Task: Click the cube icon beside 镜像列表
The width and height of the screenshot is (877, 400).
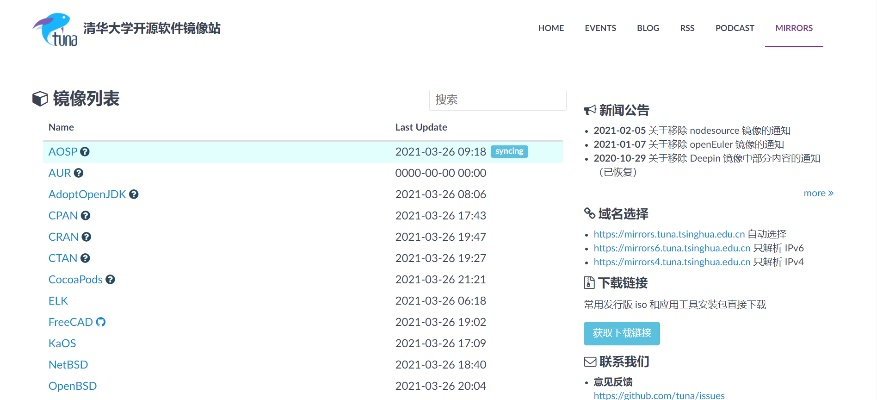Action: pyautogui.click(x=40, y=99)
